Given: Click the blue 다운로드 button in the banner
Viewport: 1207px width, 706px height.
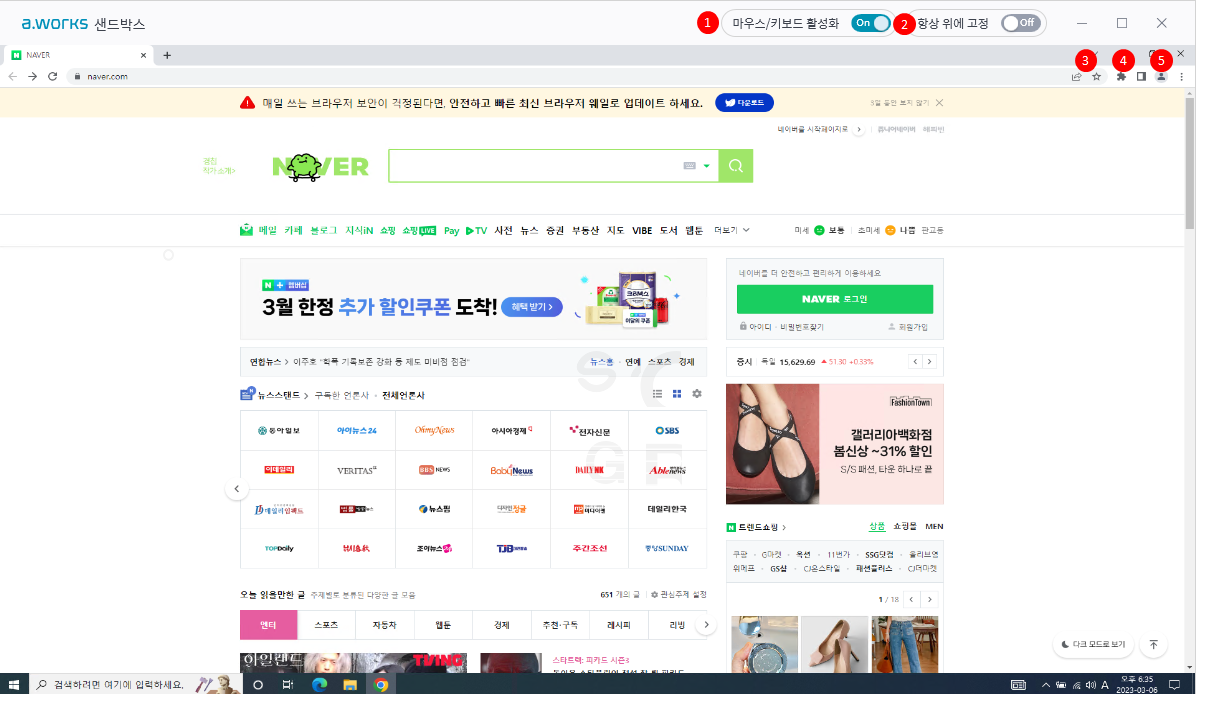Looking at the screenshot, I should pos(744,102).
